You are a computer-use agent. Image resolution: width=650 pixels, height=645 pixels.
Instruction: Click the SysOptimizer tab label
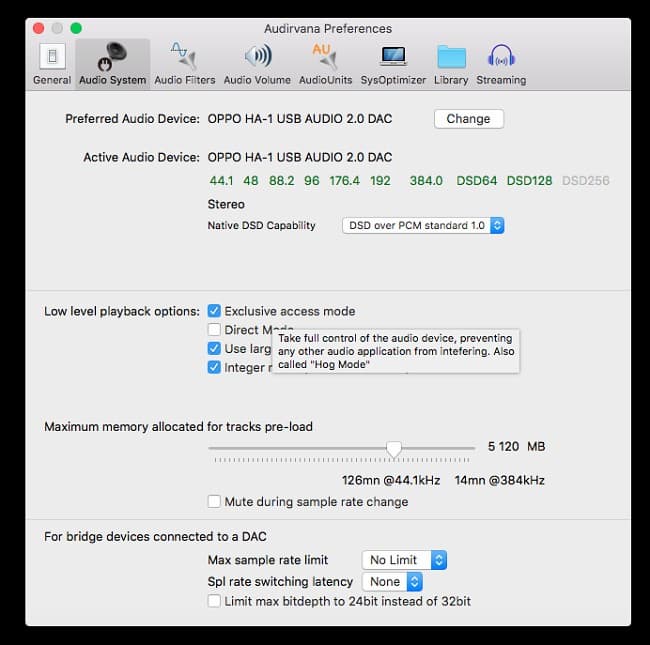tap(393, 80)
